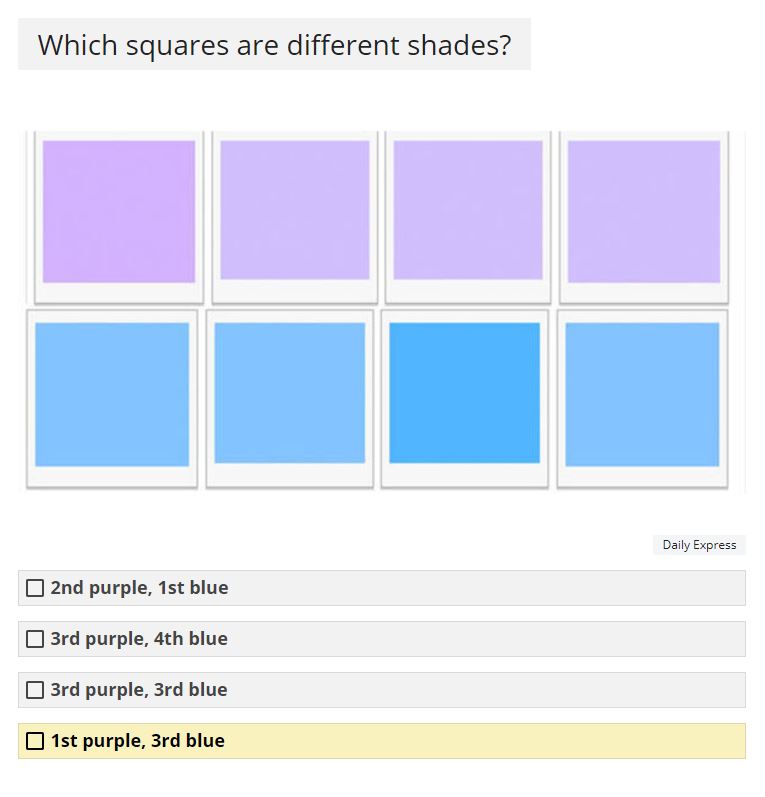Check the '2nd purple, 1st blue' checkbox

click(35, 588)
